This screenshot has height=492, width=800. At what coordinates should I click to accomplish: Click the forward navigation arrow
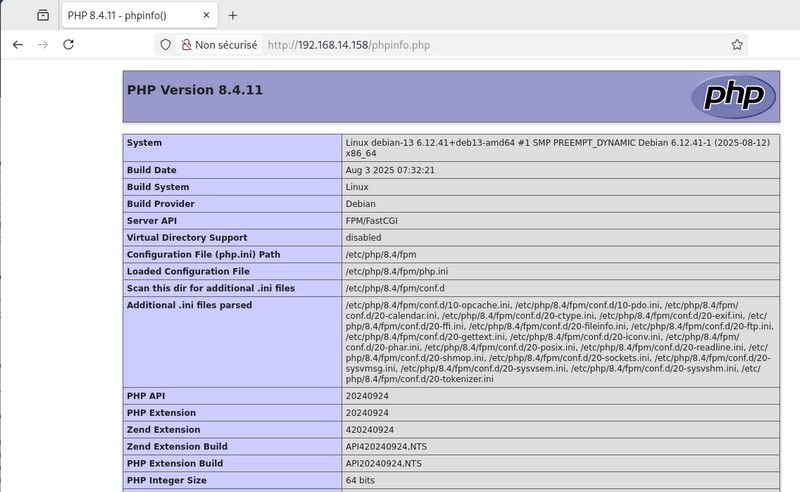43,45
